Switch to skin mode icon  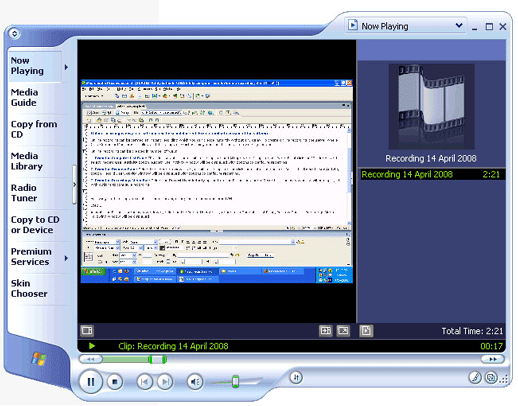point(491,378)
